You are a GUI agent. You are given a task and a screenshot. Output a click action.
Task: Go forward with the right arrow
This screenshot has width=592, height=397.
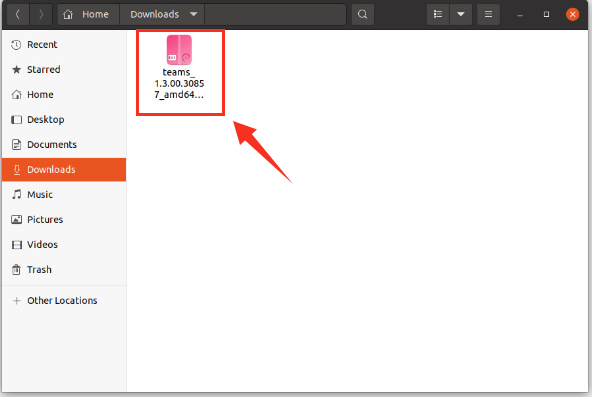click(41, 14)
